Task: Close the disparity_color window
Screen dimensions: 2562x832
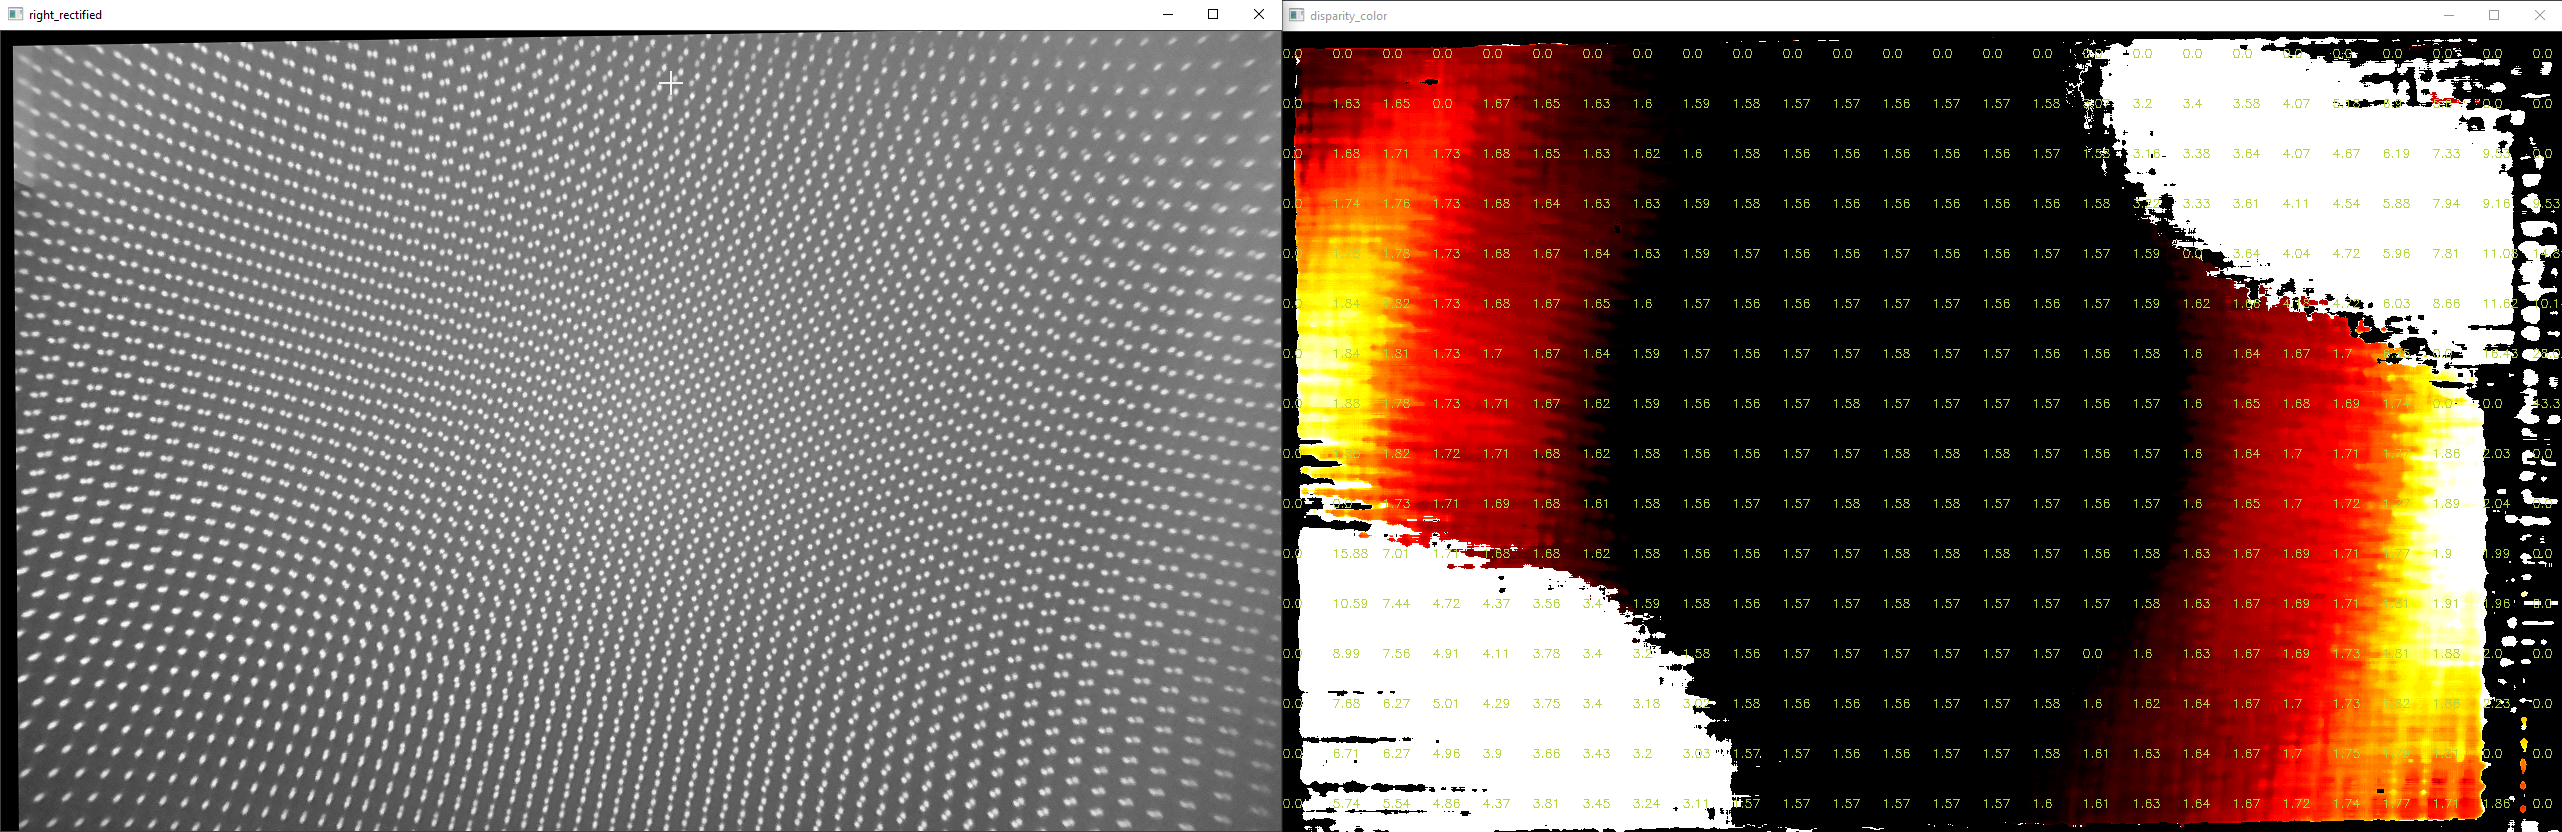Action: pyautogui.click(x=2540, y=15)
